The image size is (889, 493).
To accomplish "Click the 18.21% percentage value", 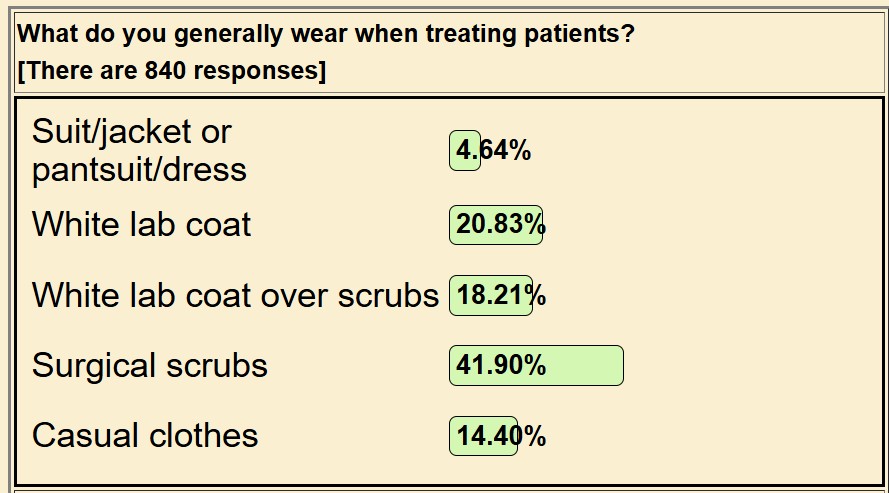I will click(501, 296).
